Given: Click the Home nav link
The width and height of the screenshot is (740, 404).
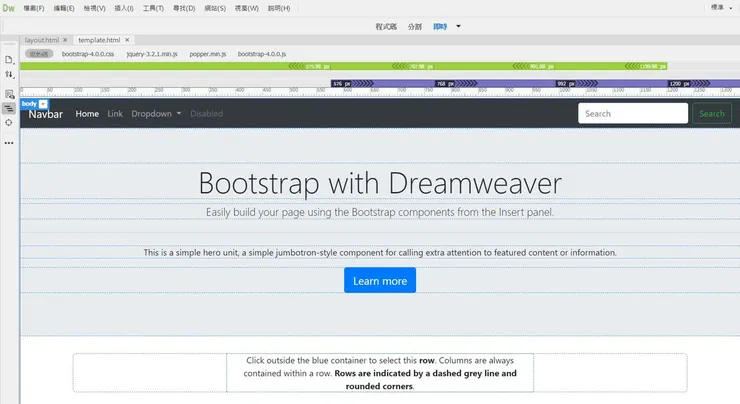Looking at the screenshot, I should pos(87,114).
